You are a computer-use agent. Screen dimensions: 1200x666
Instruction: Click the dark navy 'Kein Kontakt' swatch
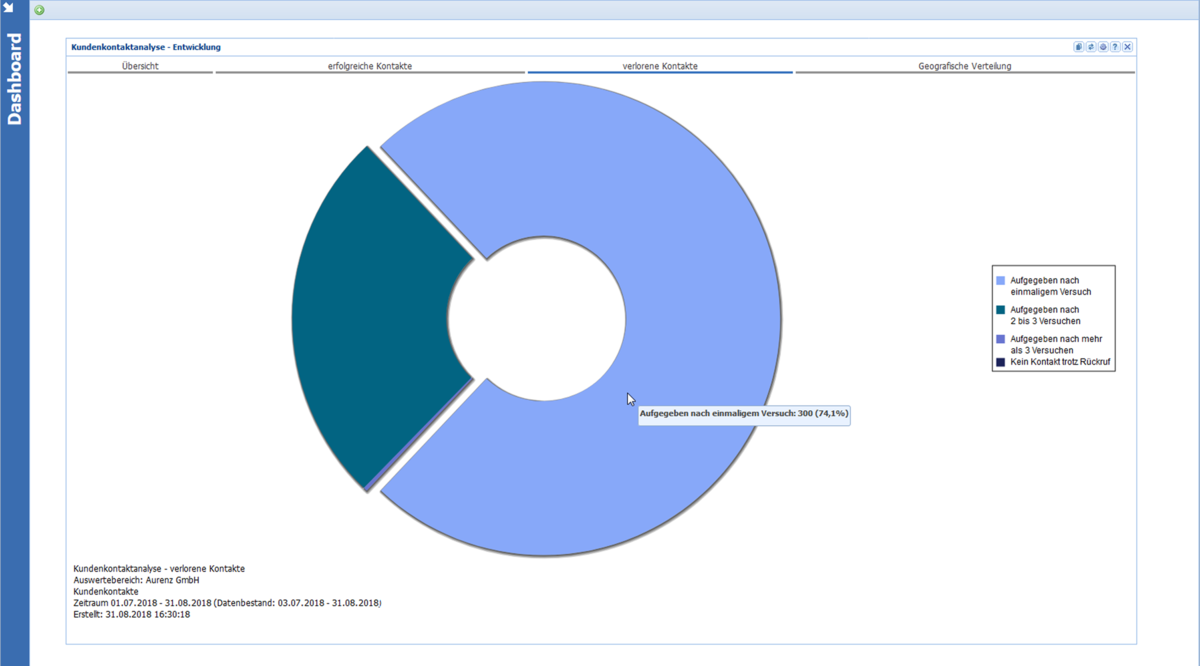point(1000,363)
